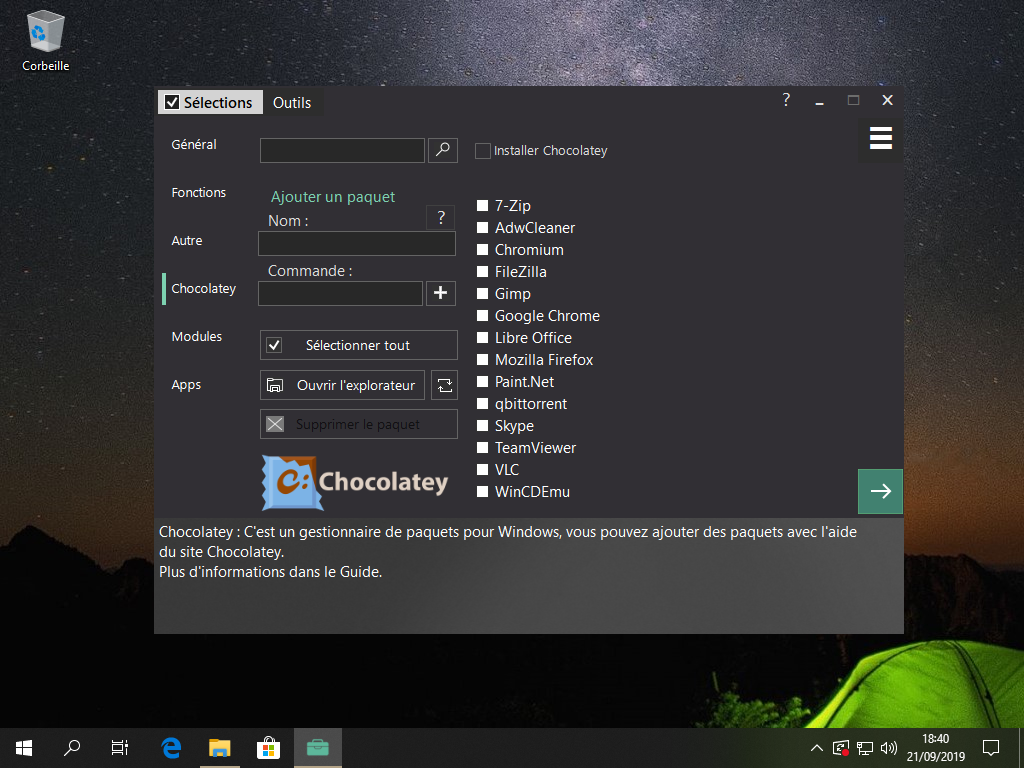Open the Fonctions section

coord(199,193)
